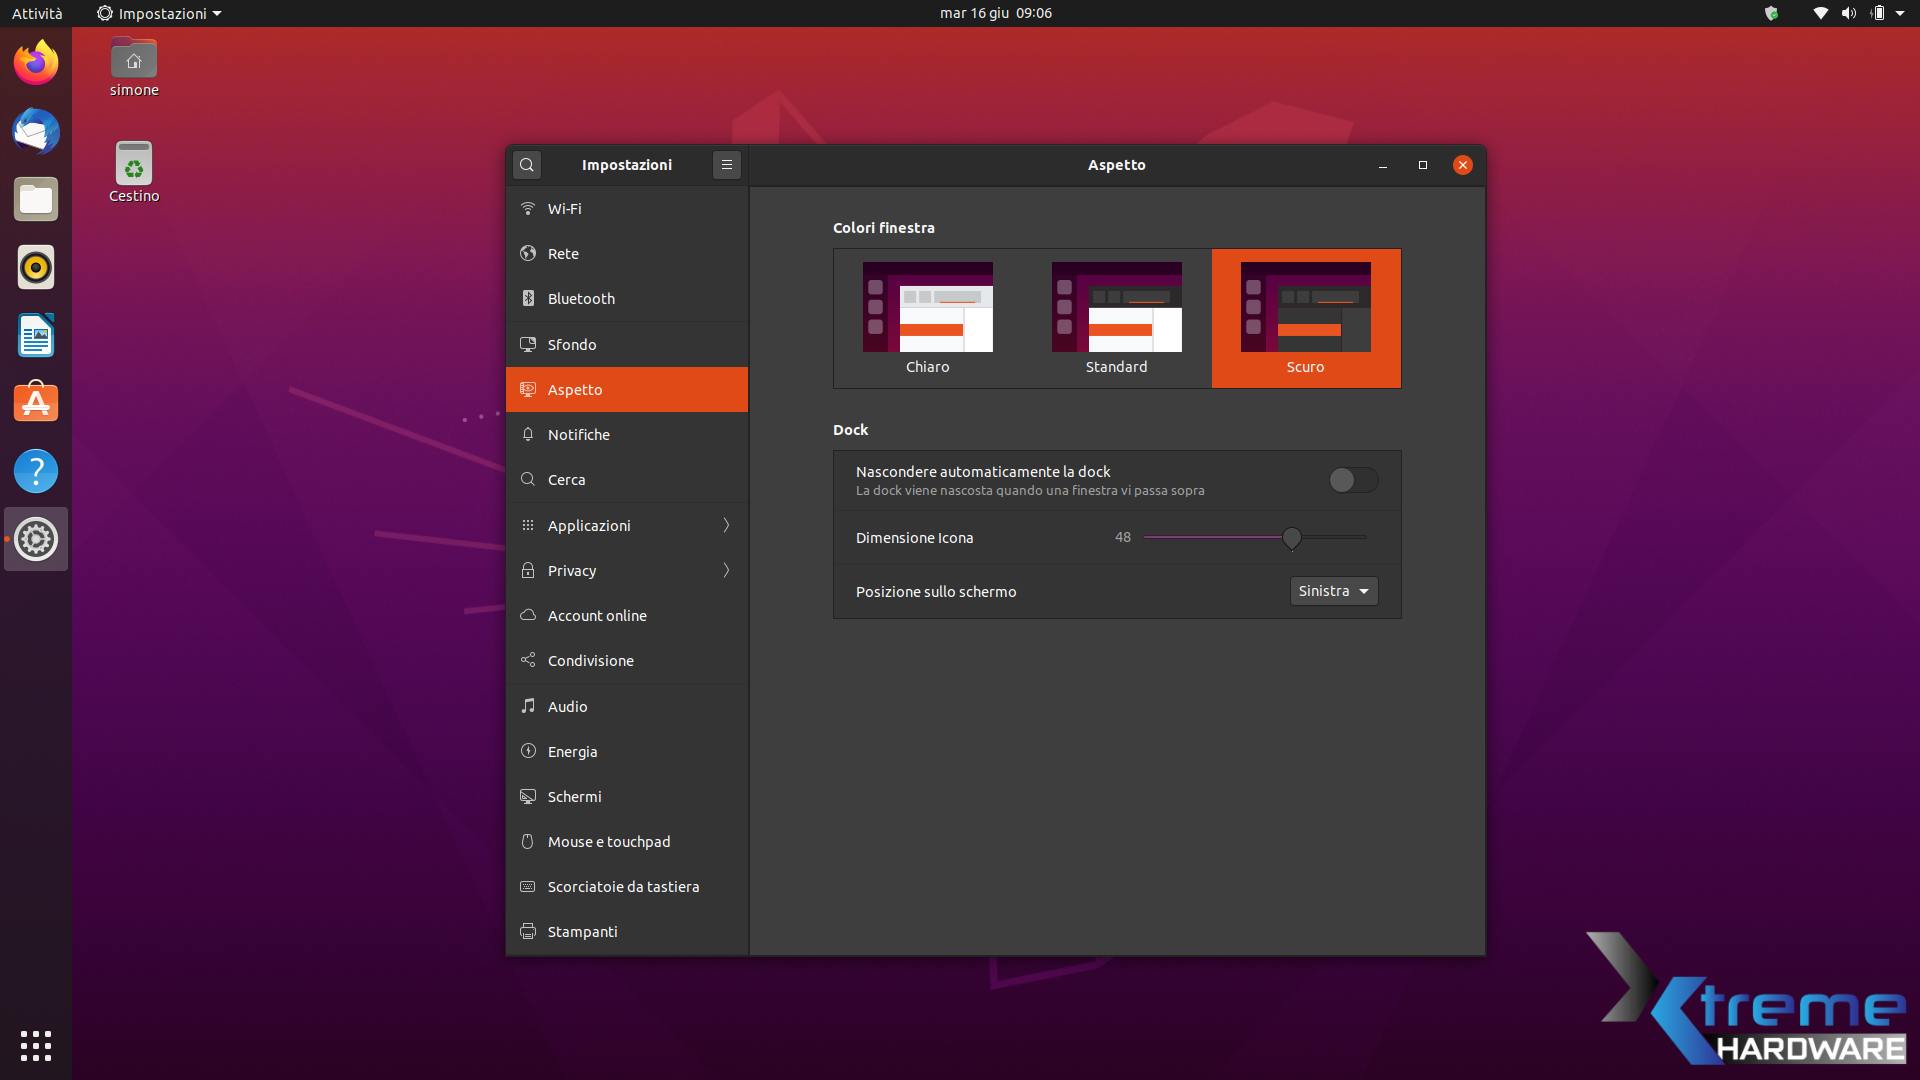This screenshot has width=1920, height=1080.
Task: Select the Chiaro window color theme
Action: coord(927,318)
